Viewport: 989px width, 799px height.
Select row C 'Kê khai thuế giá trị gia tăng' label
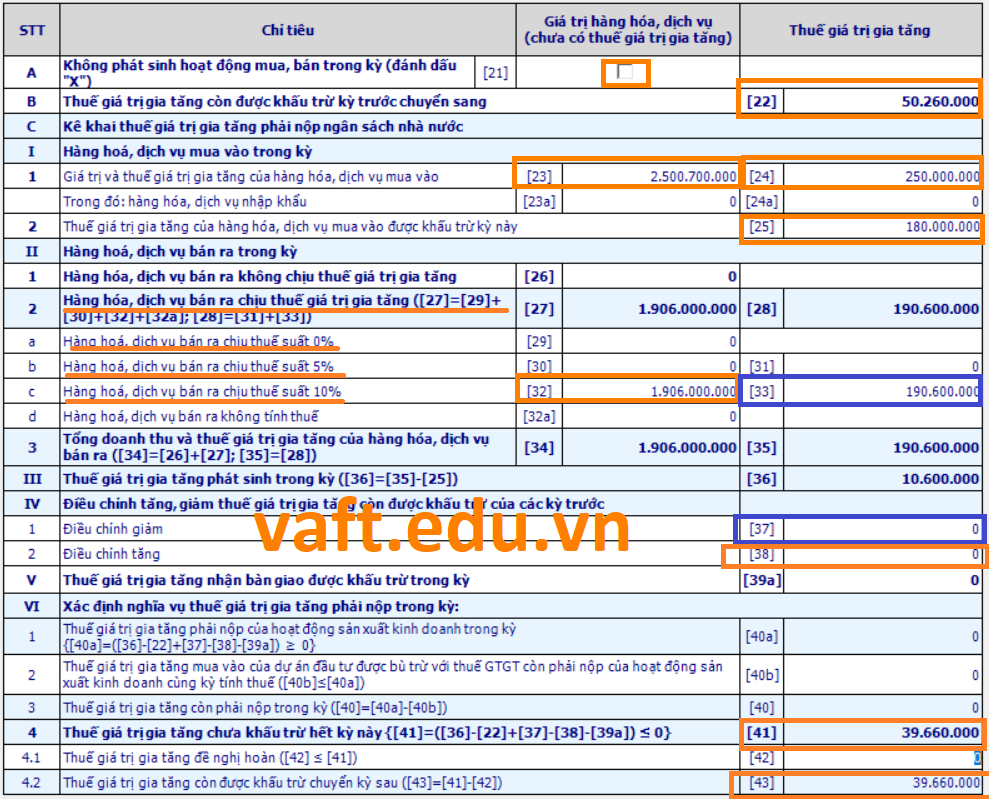(263, 127)
